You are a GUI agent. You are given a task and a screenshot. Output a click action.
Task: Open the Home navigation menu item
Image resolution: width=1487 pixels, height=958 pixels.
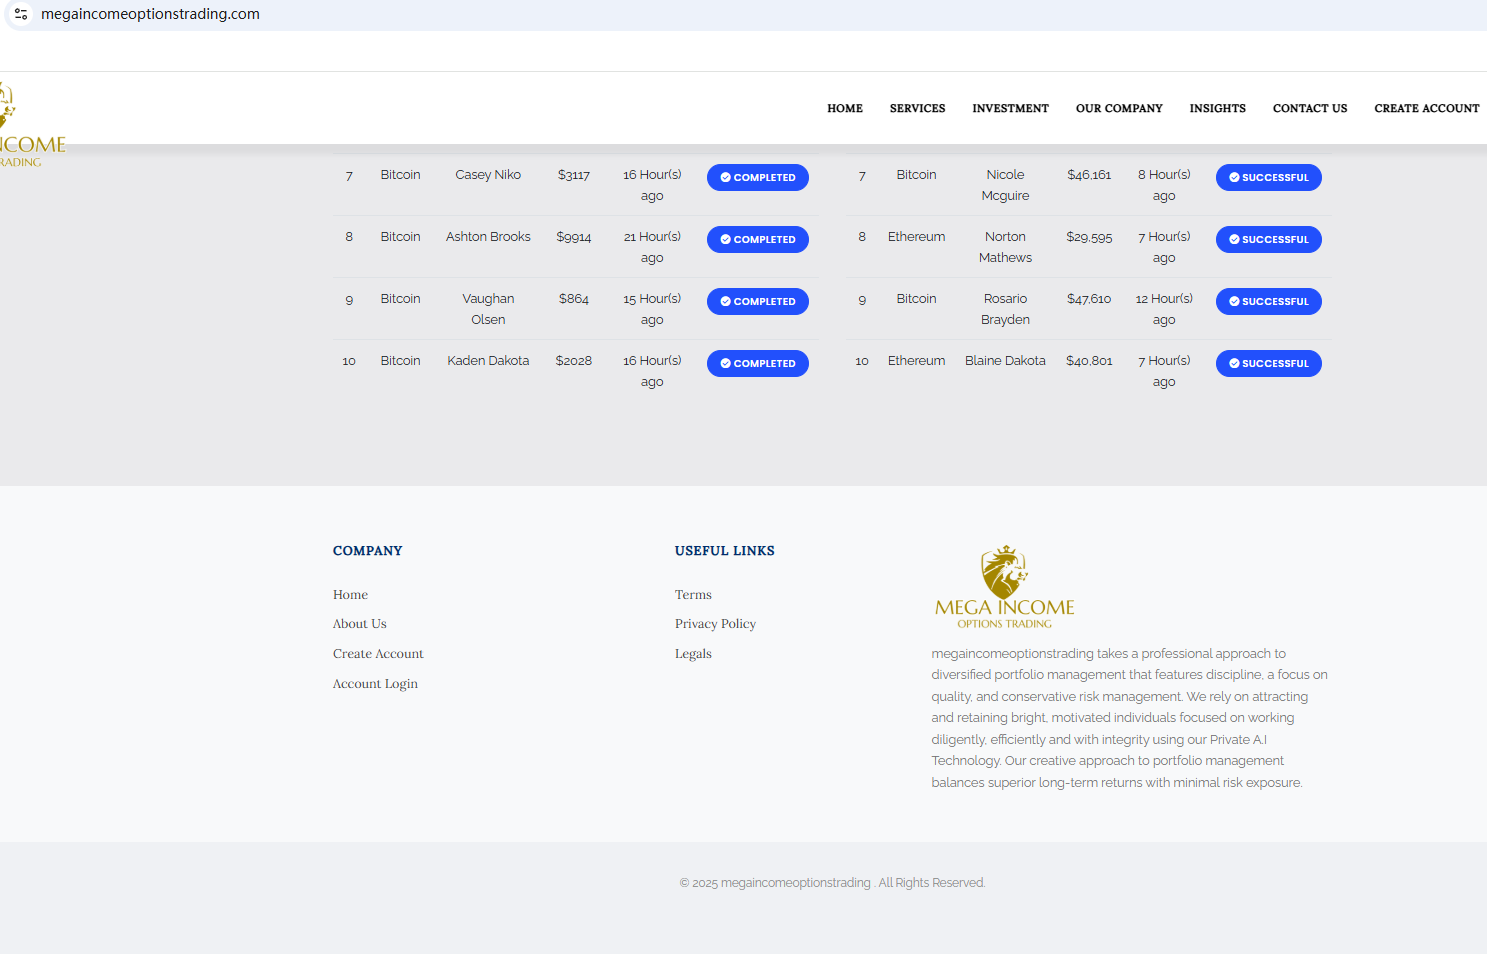click(x=844, y=109)
